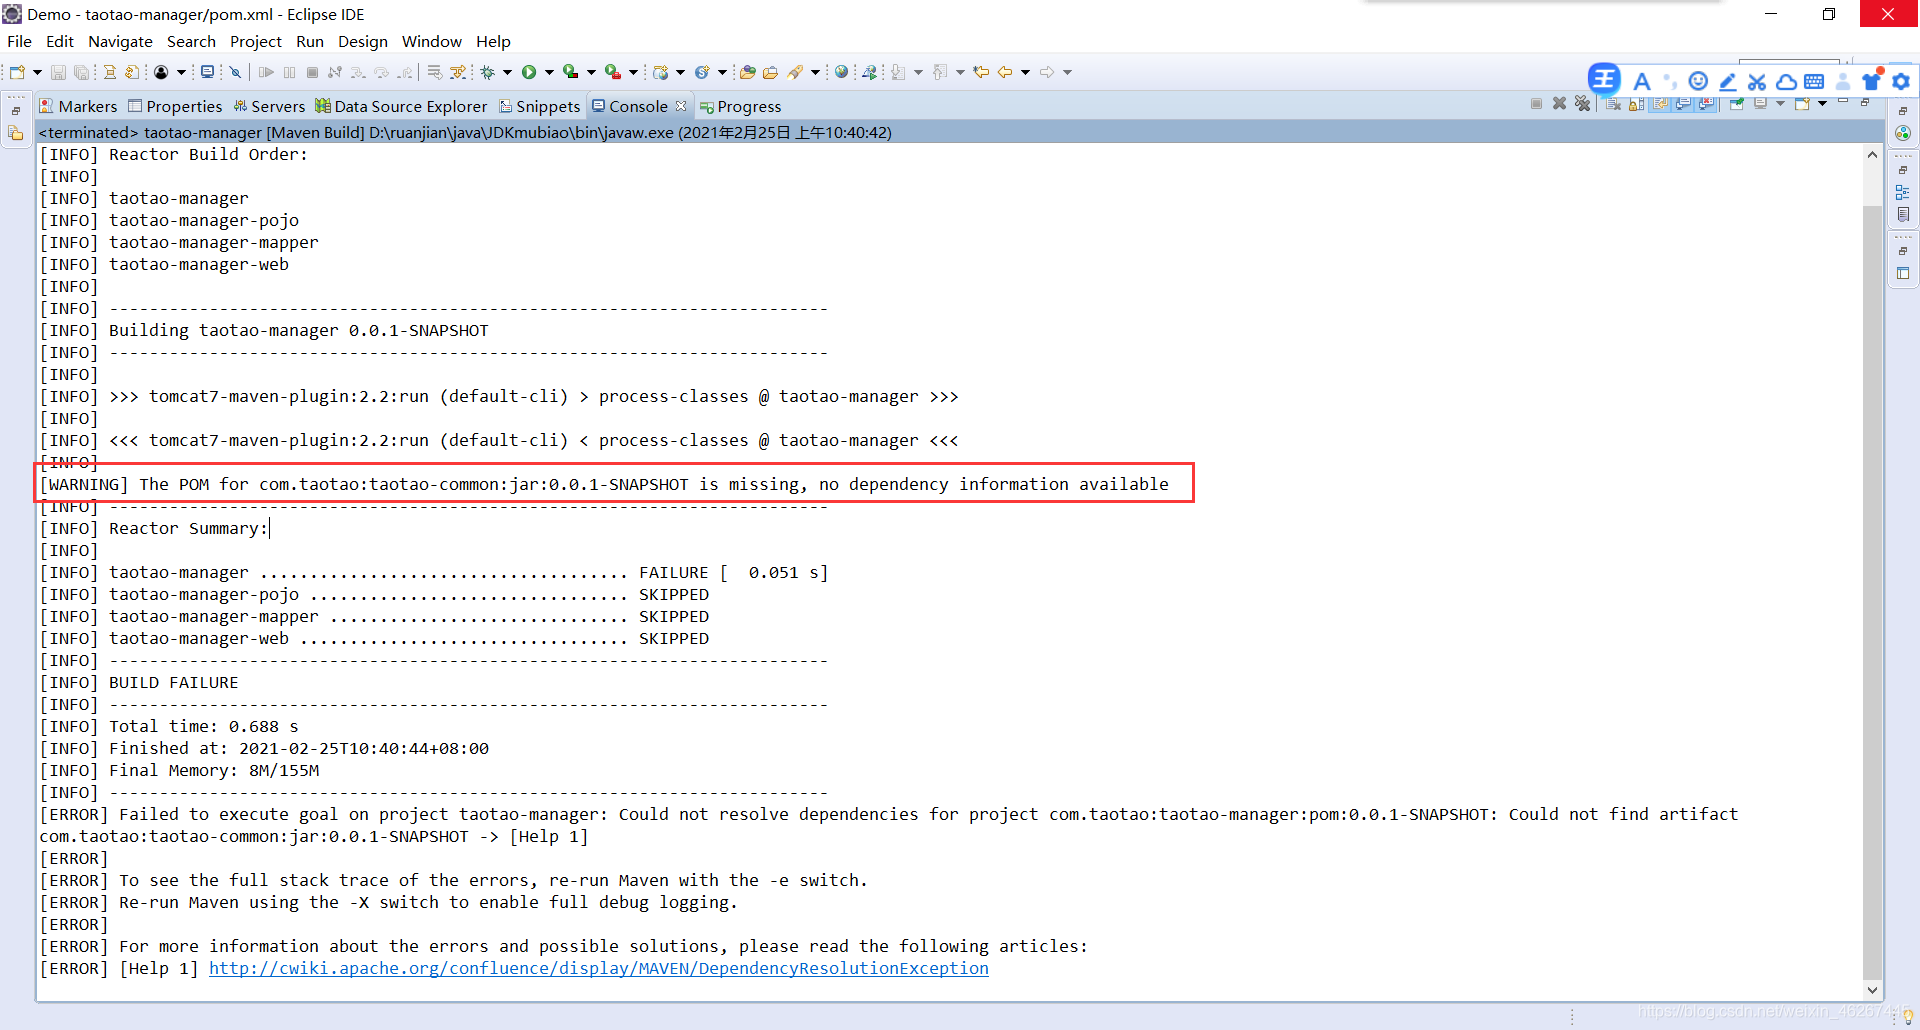Click the Save All toolbar icon
The width and height of the screenshot is (1920, 1030).
(81, 72)
